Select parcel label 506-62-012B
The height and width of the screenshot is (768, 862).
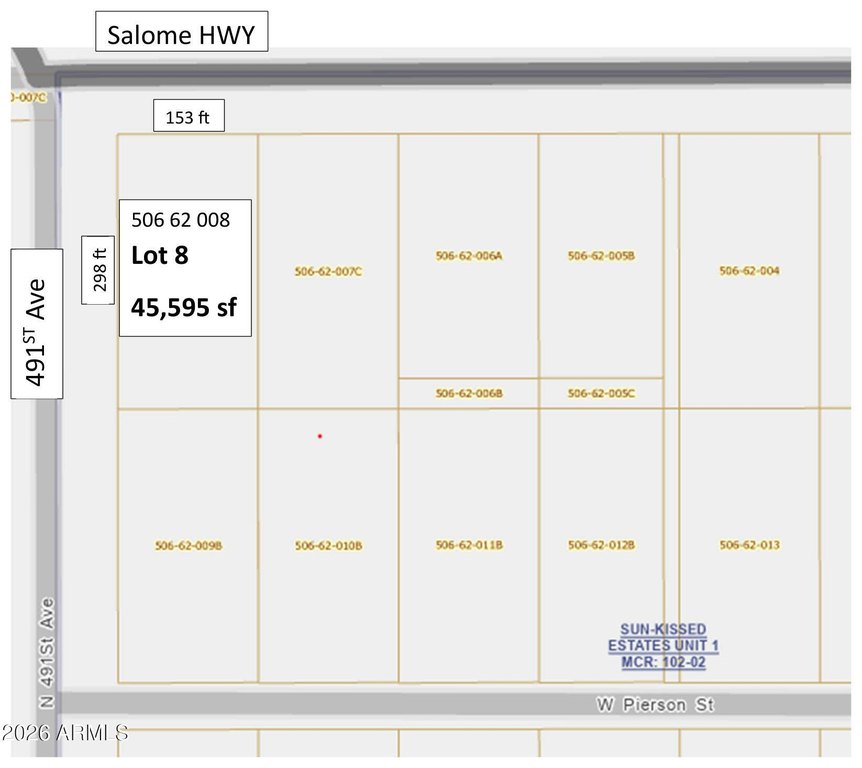[601, 545]
